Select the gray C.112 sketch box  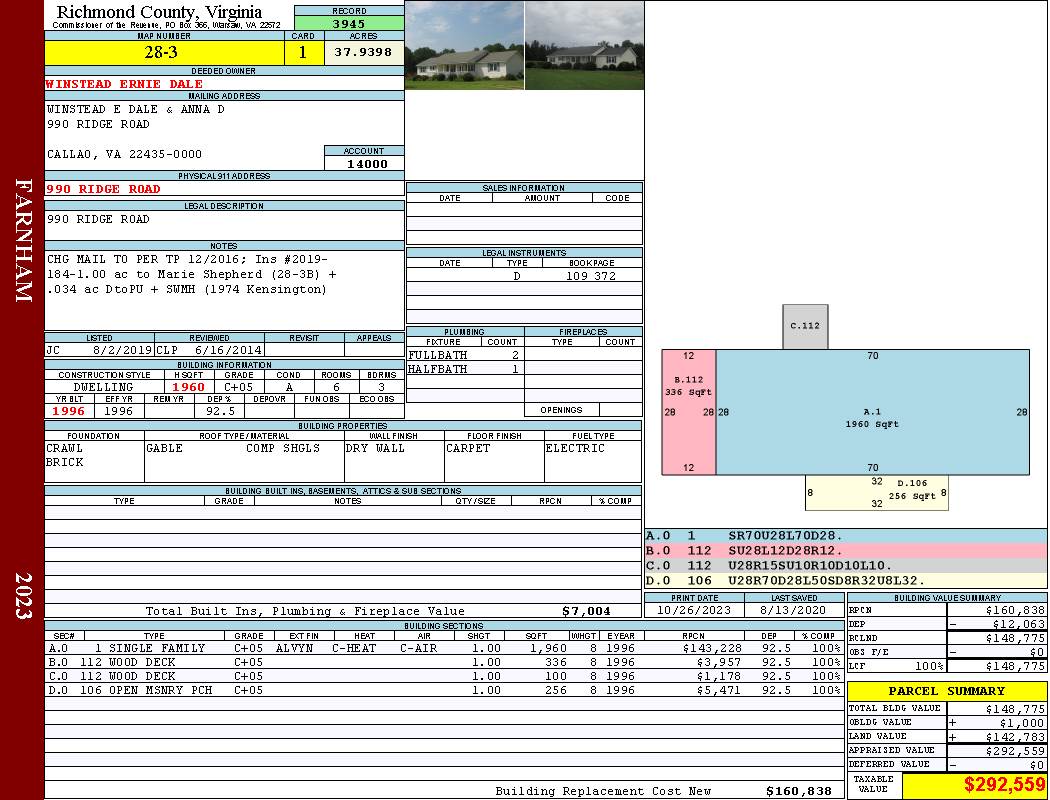click(x=805, y=327)
